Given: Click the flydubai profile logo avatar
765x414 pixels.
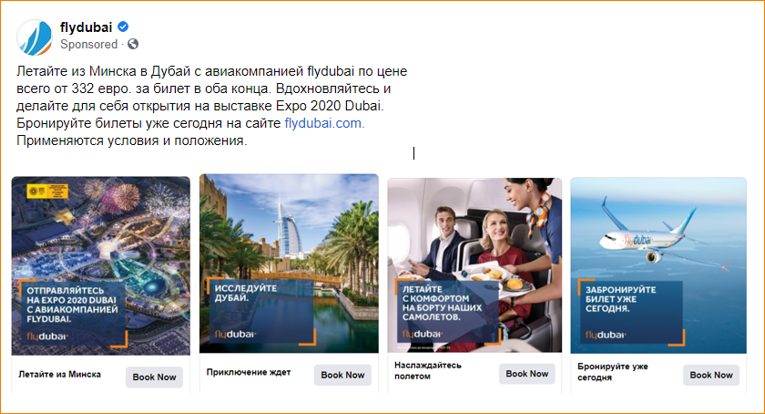Looking at the screenshot, I should (x=34, y=37).
